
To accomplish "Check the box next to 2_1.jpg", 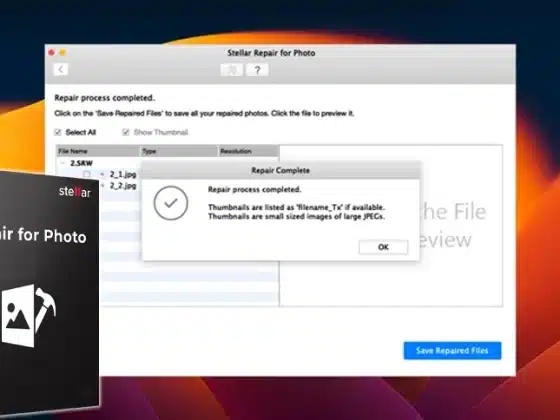I will pyautogui.click(x=86, y=174).
